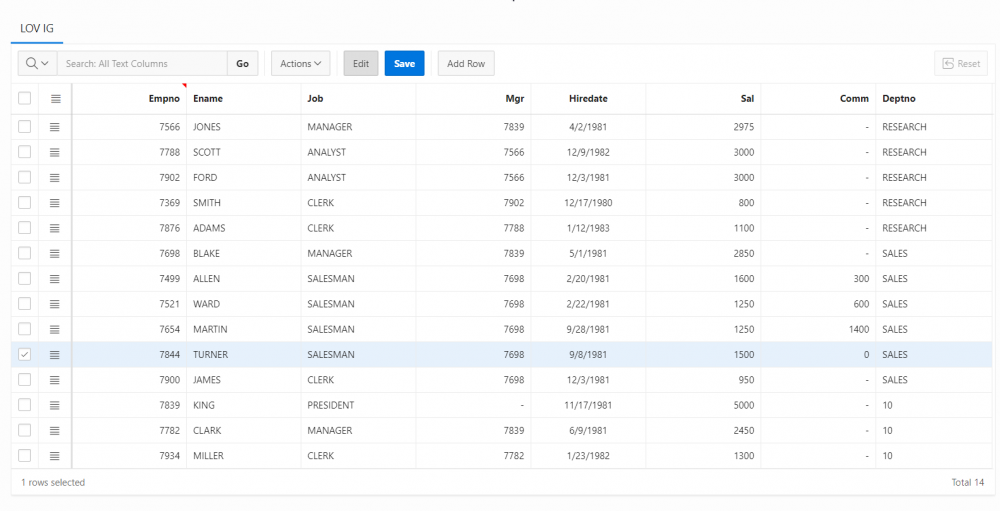The image size is (1000, 511).
Task: Open row actions menu for BLAKE row
Action: 55,254
